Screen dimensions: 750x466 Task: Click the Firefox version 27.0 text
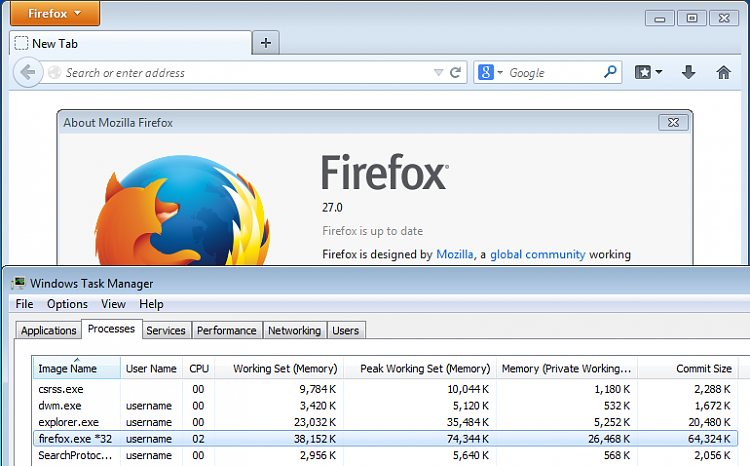[x=332, y=208]
